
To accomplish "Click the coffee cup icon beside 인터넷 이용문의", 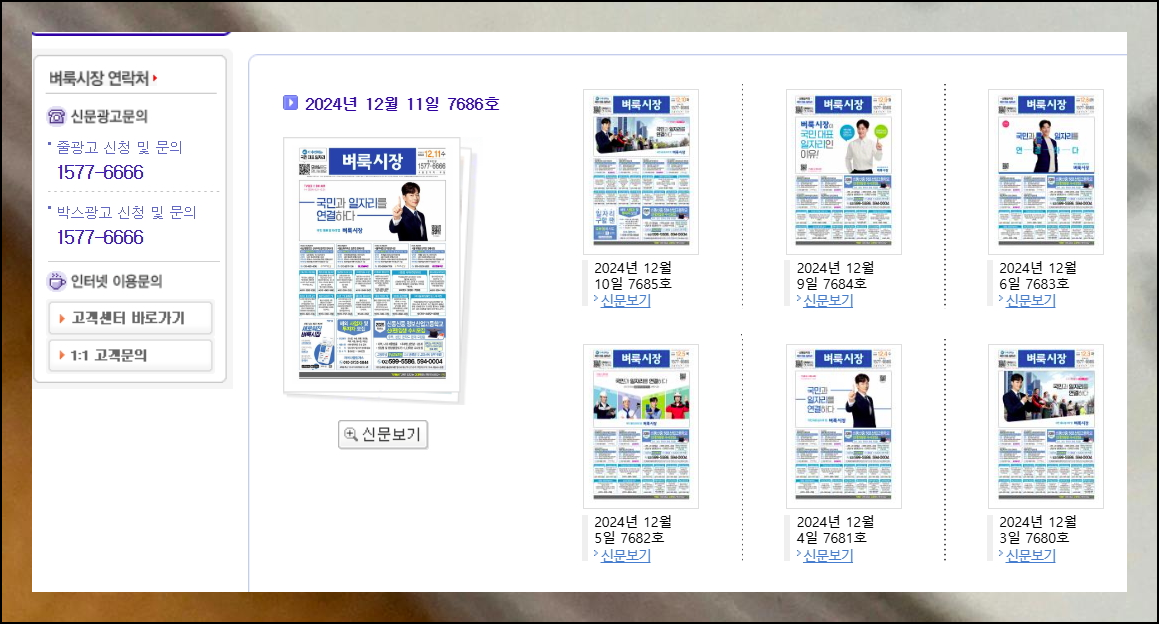I will 56,281.
